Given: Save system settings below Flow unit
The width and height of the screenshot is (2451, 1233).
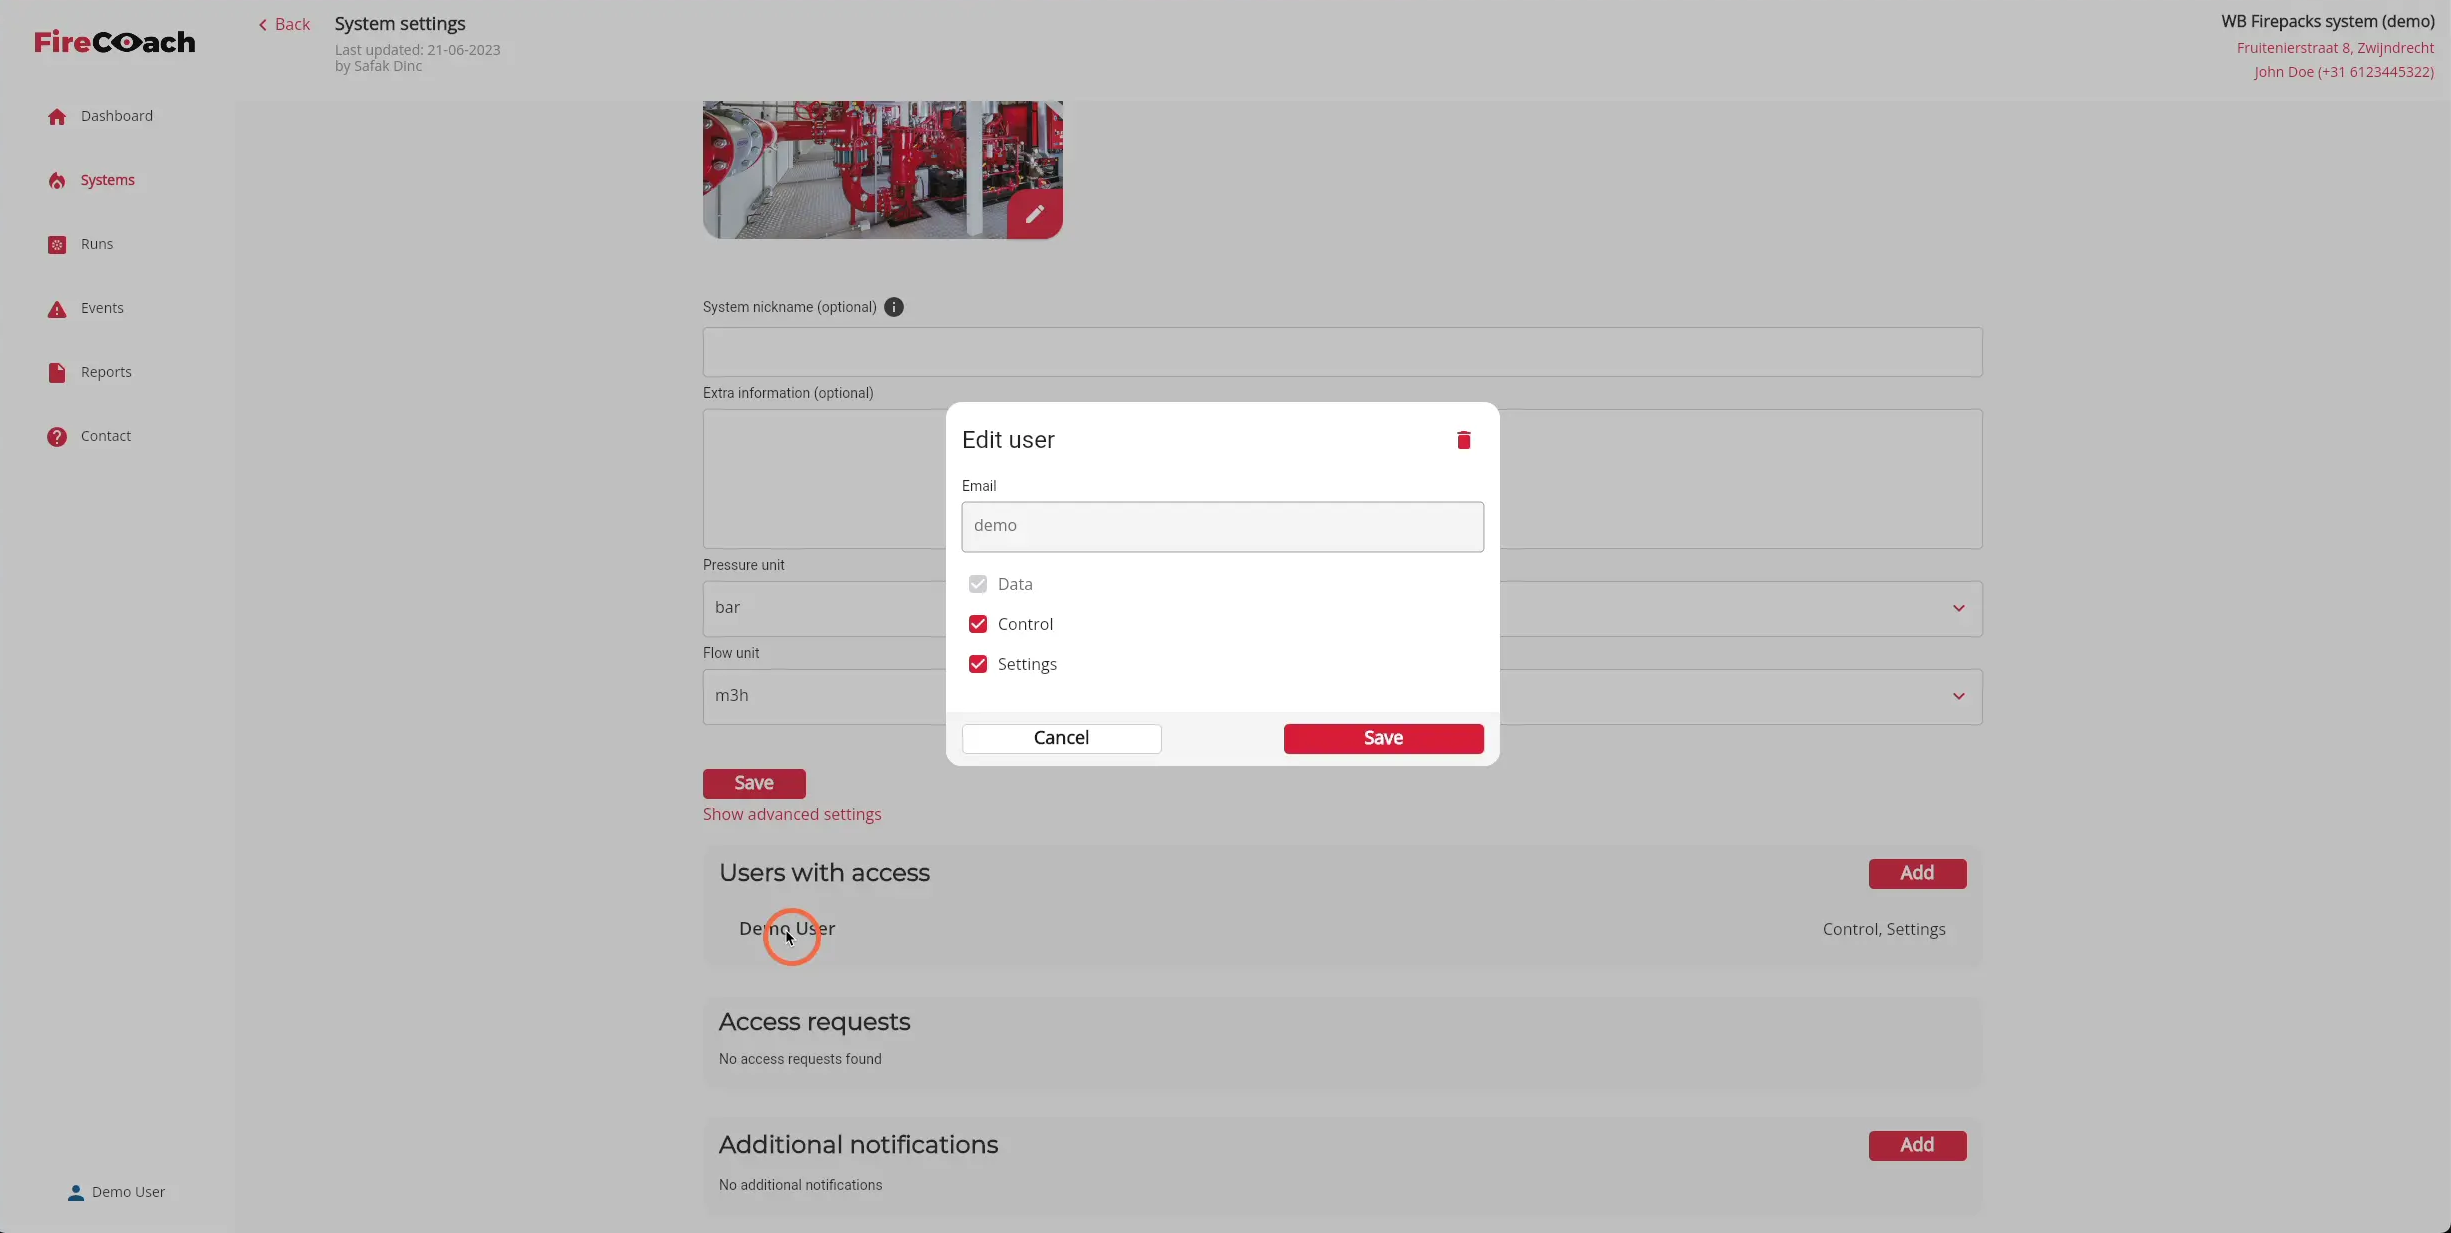Looking at the screenshot, I should point(754,783).
